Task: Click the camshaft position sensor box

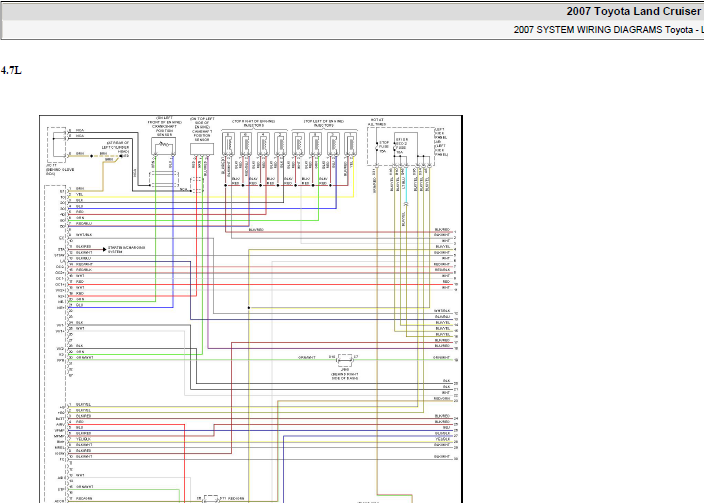Action: [202, 149]
